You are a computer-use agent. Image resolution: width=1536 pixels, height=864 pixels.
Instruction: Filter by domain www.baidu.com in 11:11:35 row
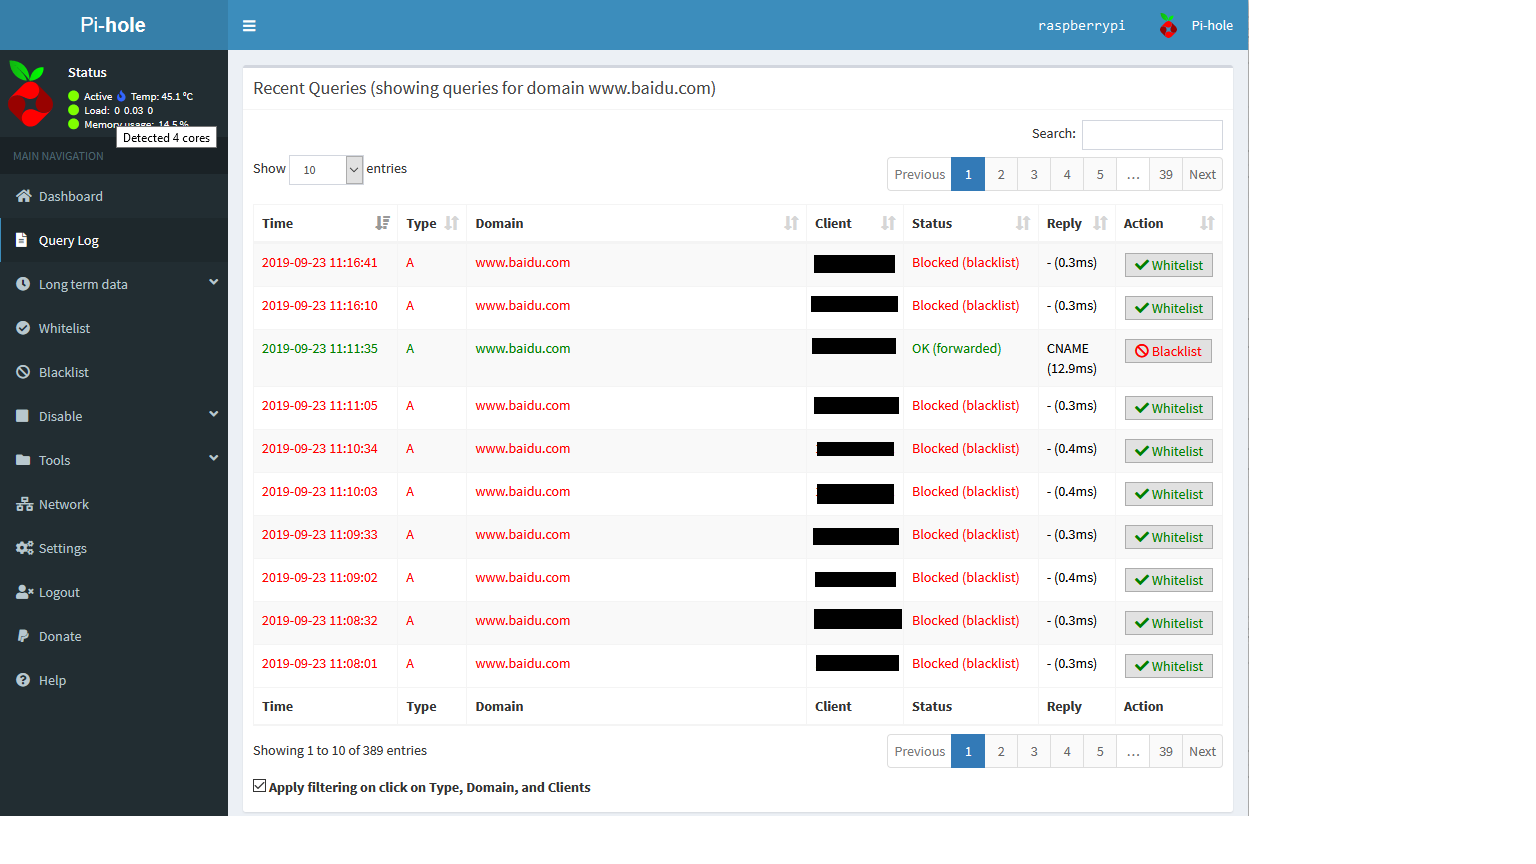523,349
